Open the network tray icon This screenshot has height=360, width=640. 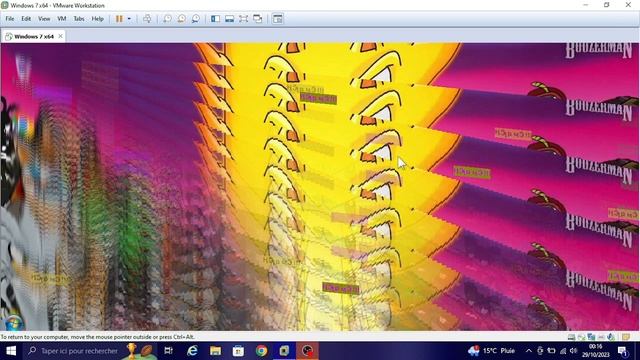pyautogui.click(x=563, y=351)
